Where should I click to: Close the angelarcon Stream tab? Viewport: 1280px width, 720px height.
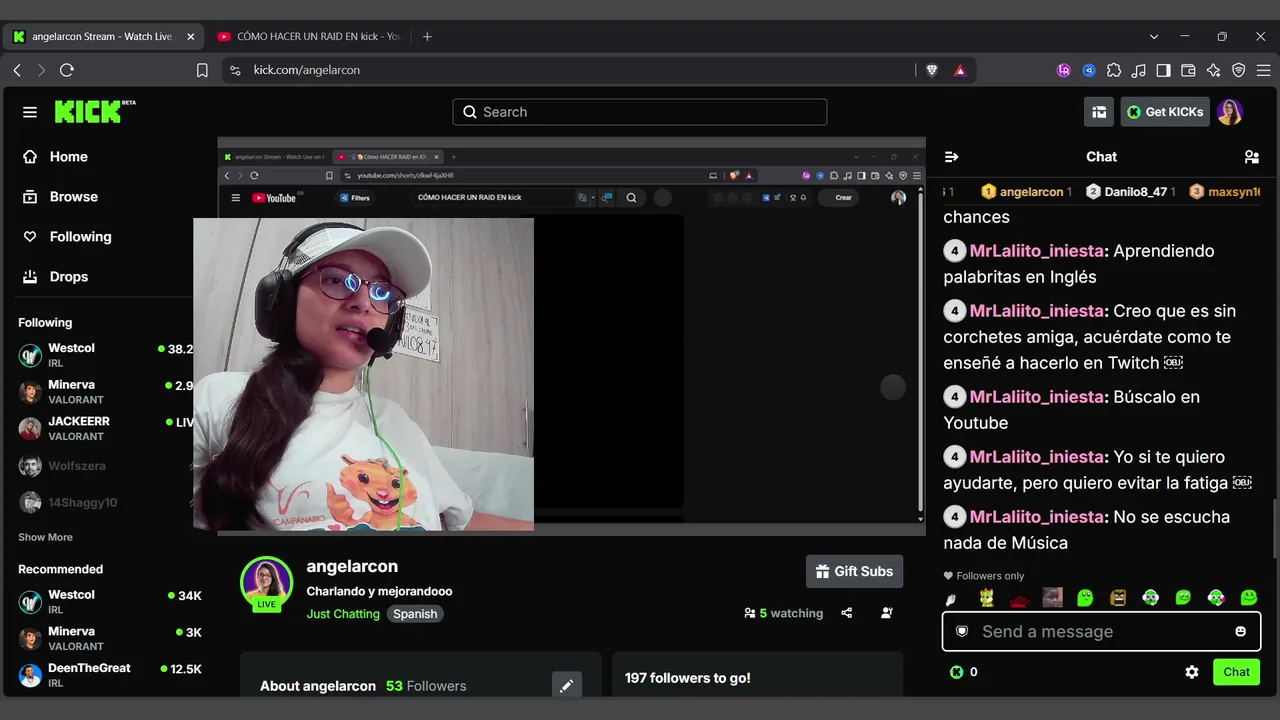tap(190, 37)
